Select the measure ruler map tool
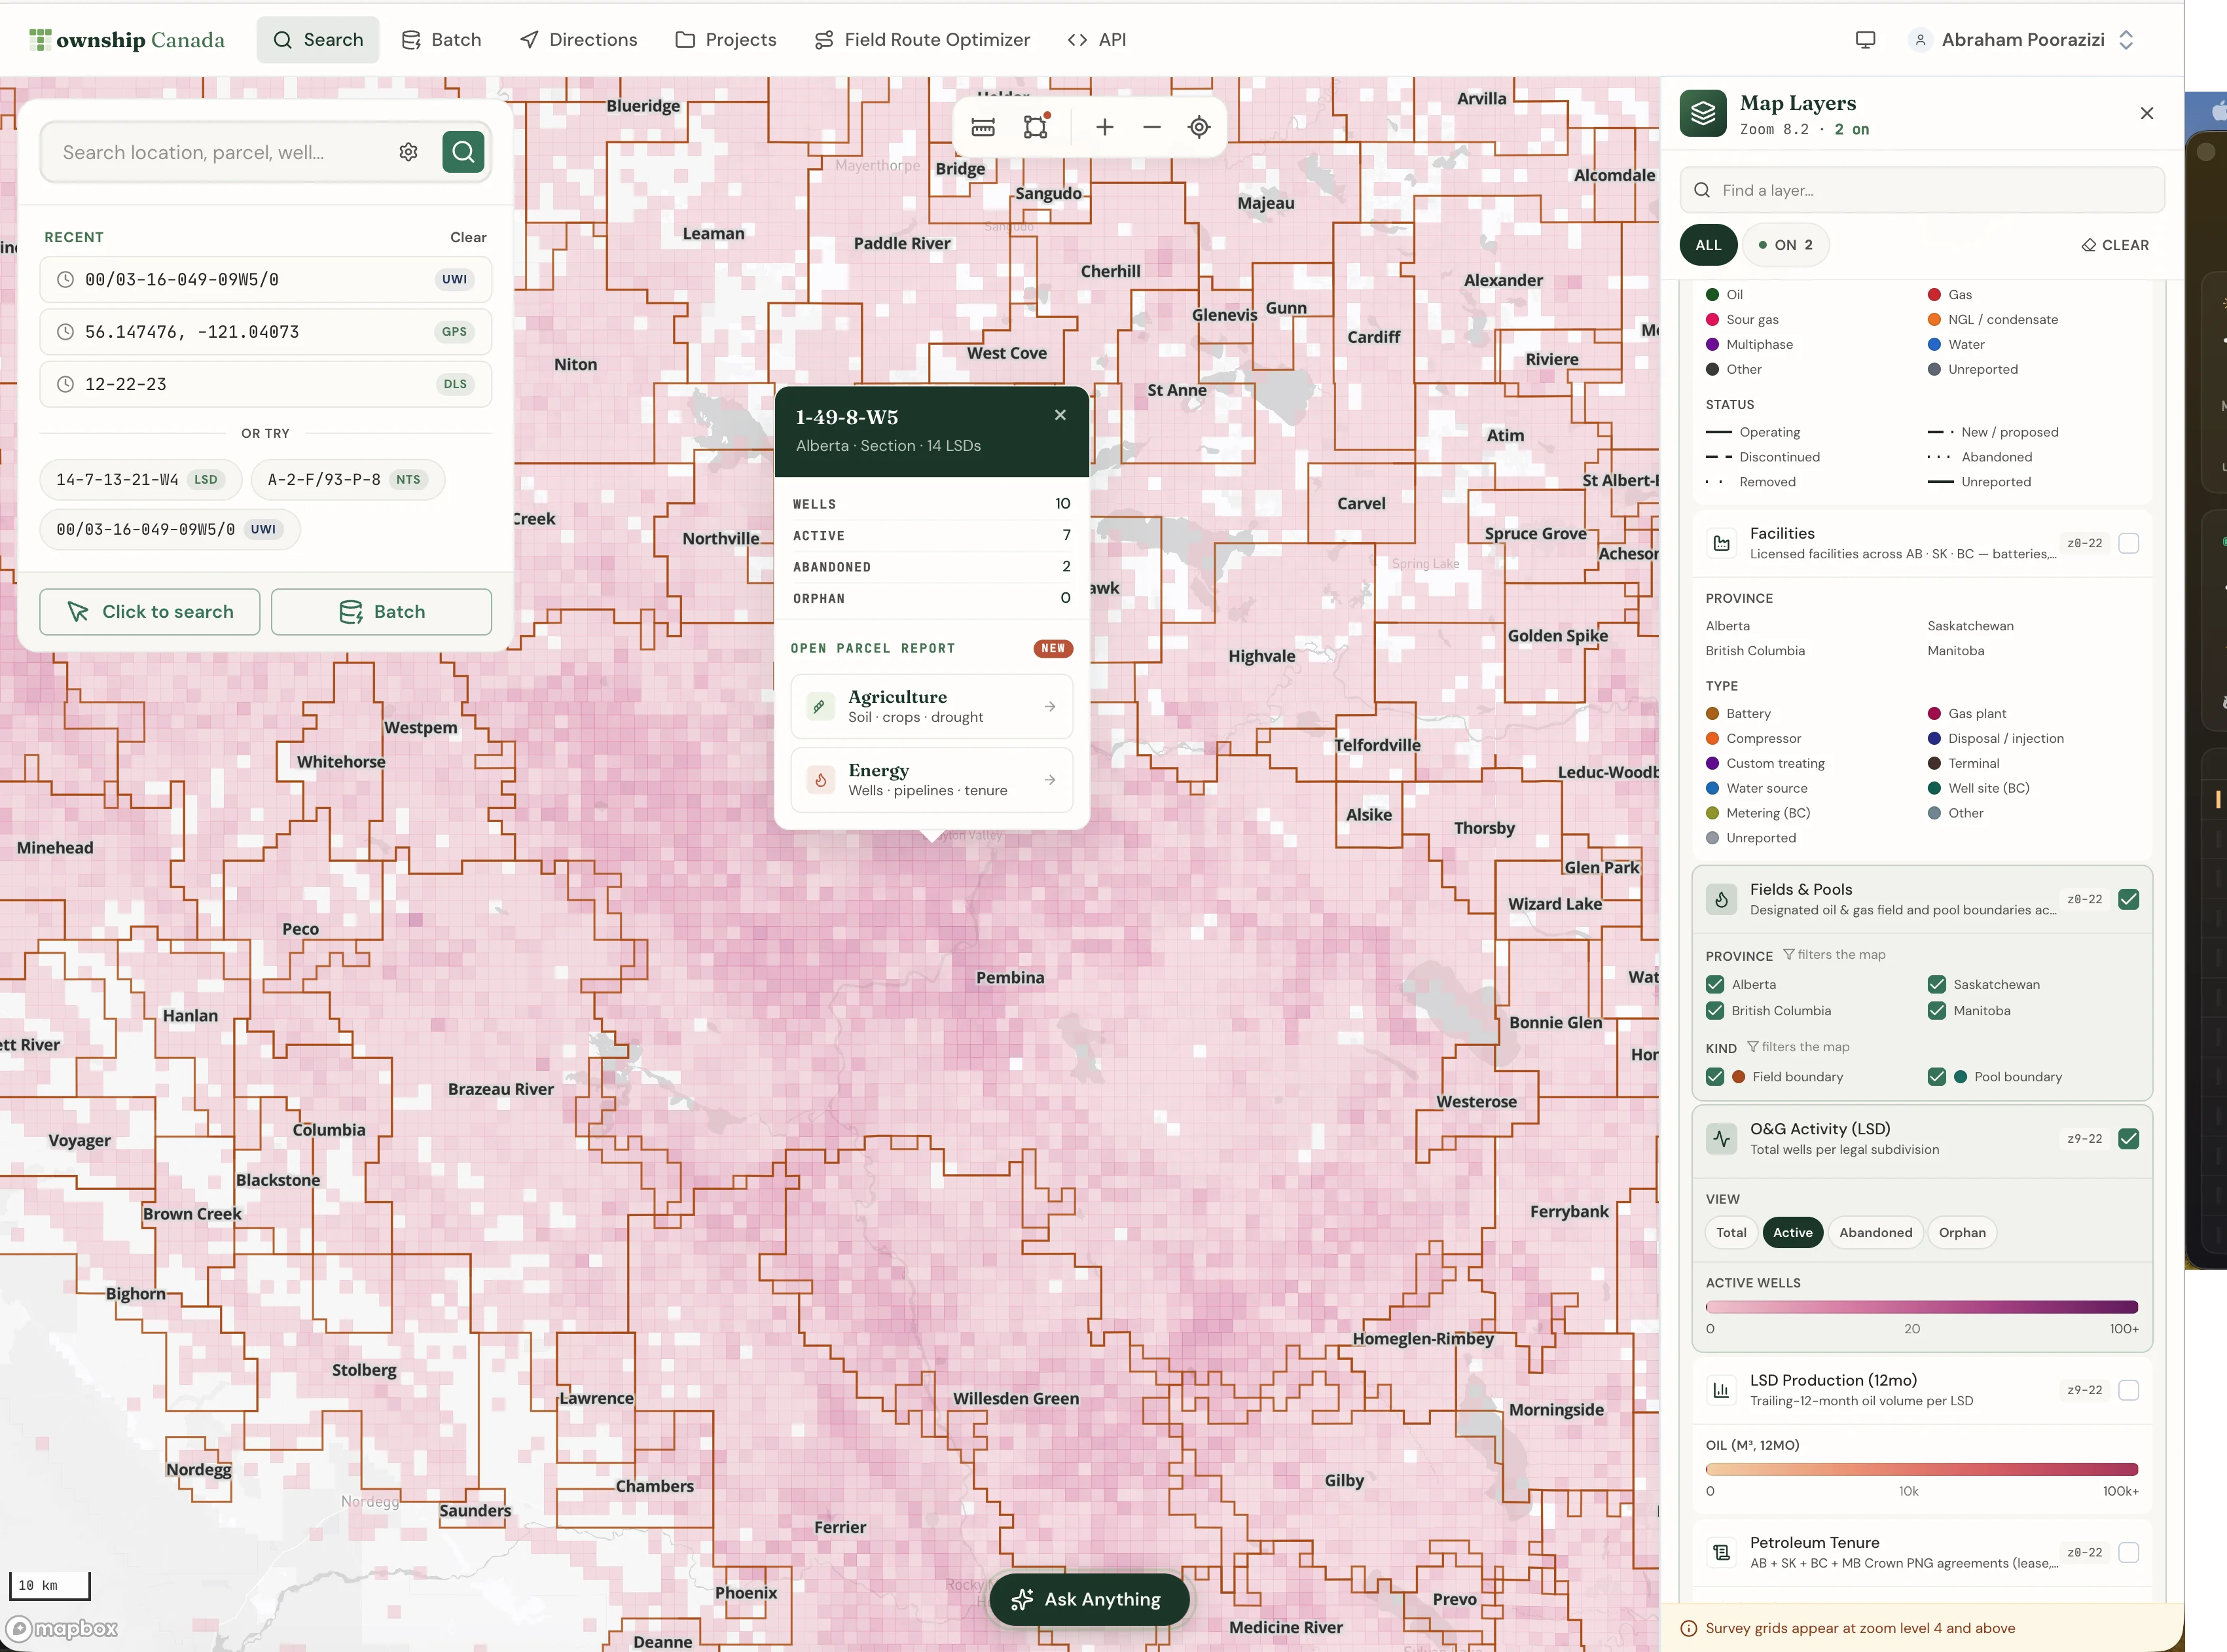 (x=983, y=127)
